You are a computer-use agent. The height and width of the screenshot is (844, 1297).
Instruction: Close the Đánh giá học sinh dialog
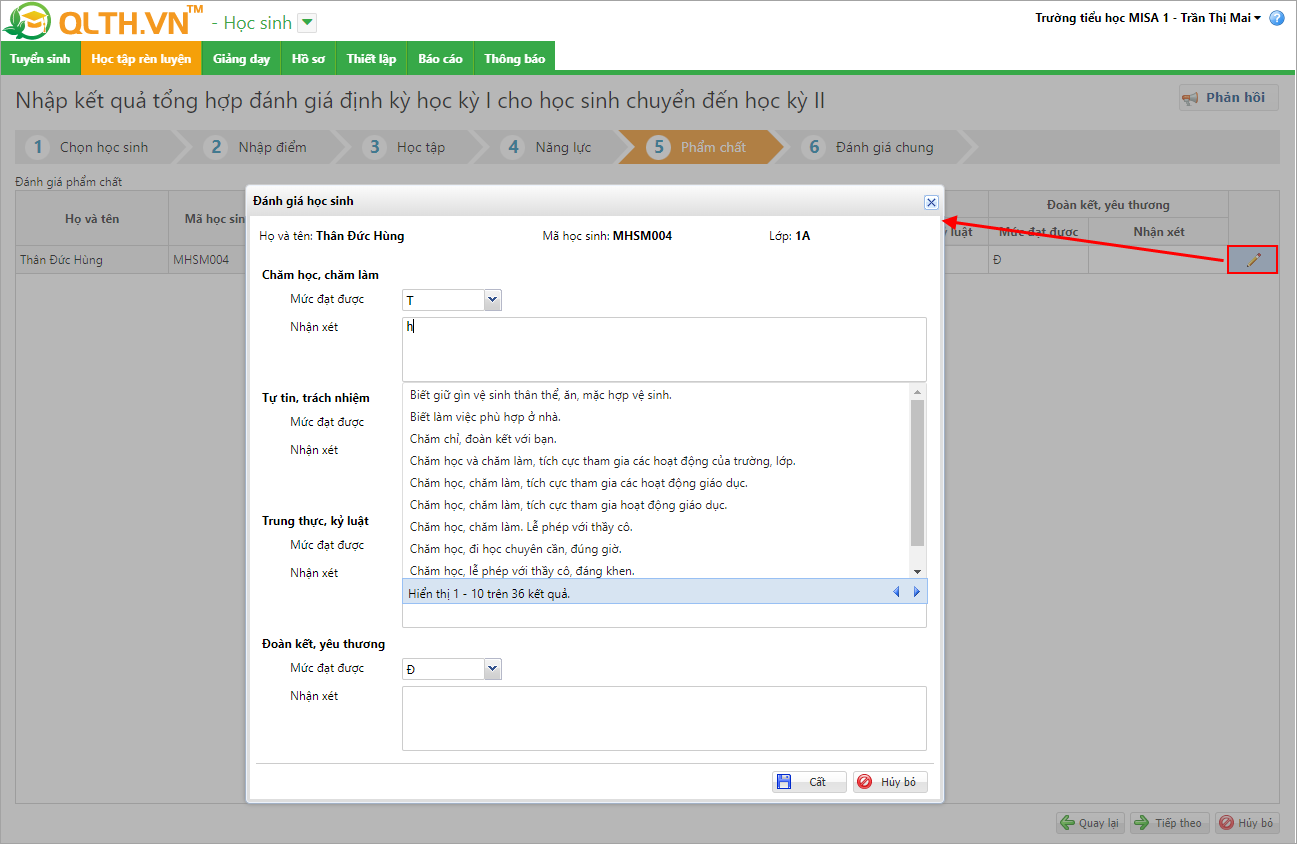(931, 202)
